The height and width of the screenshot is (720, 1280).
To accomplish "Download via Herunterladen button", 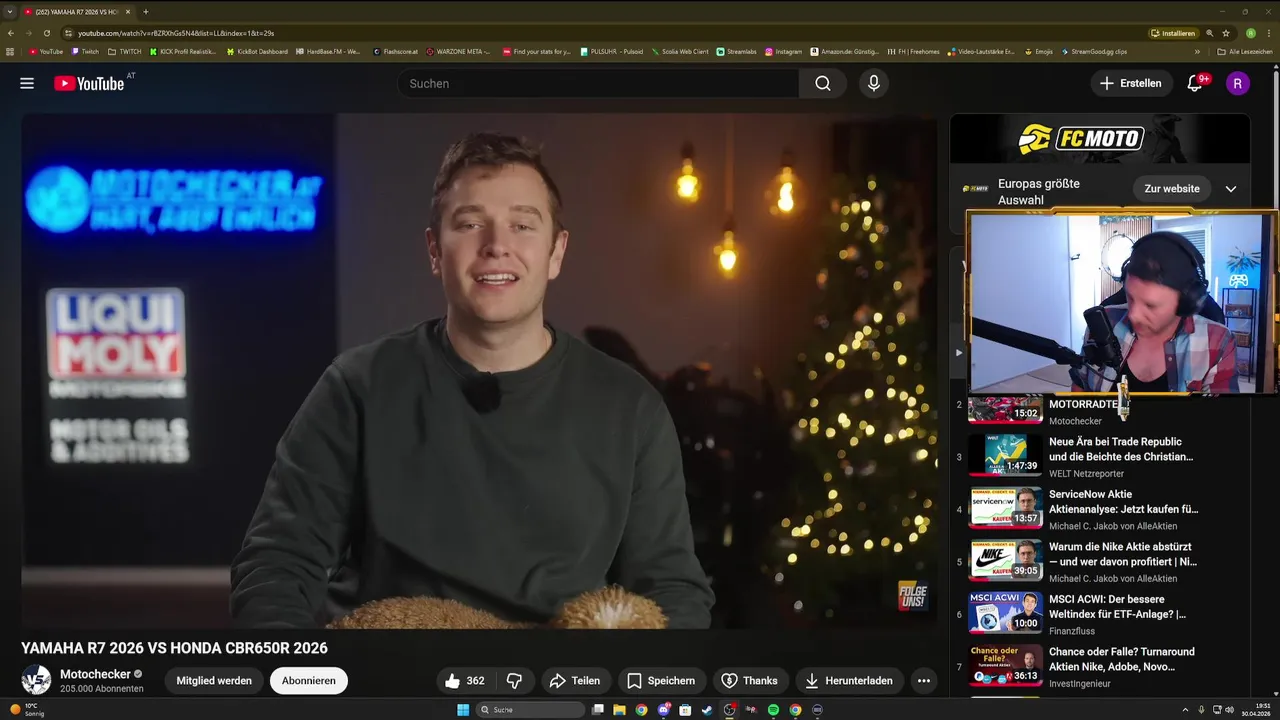I will pos(850,681).
